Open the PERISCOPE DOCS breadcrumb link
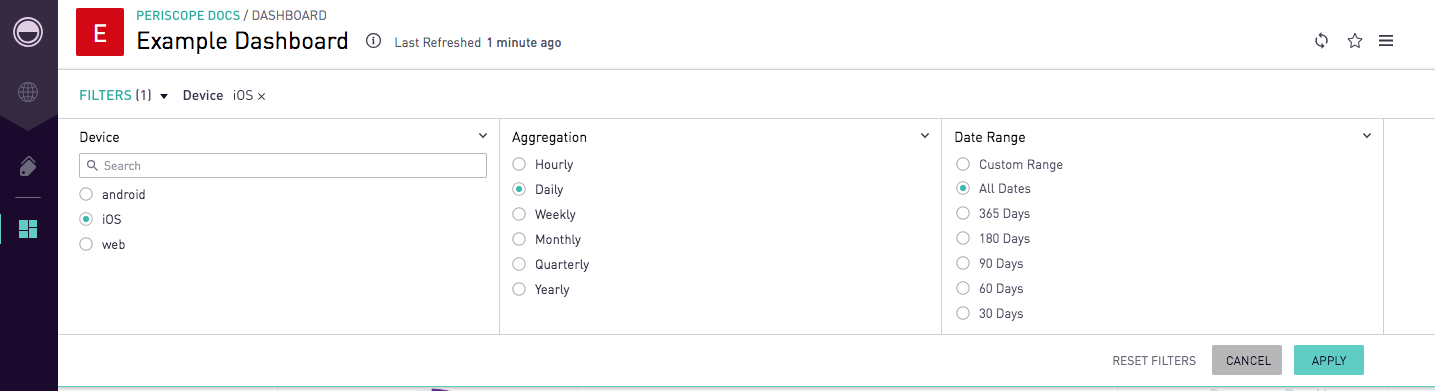 (x=188, y=16)
